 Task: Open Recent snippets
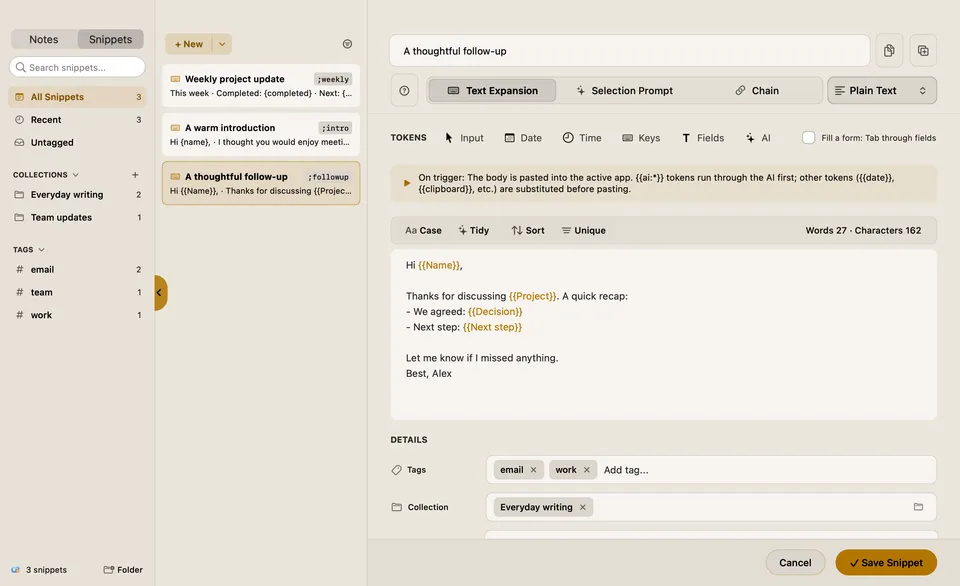[x=77, y=119]
